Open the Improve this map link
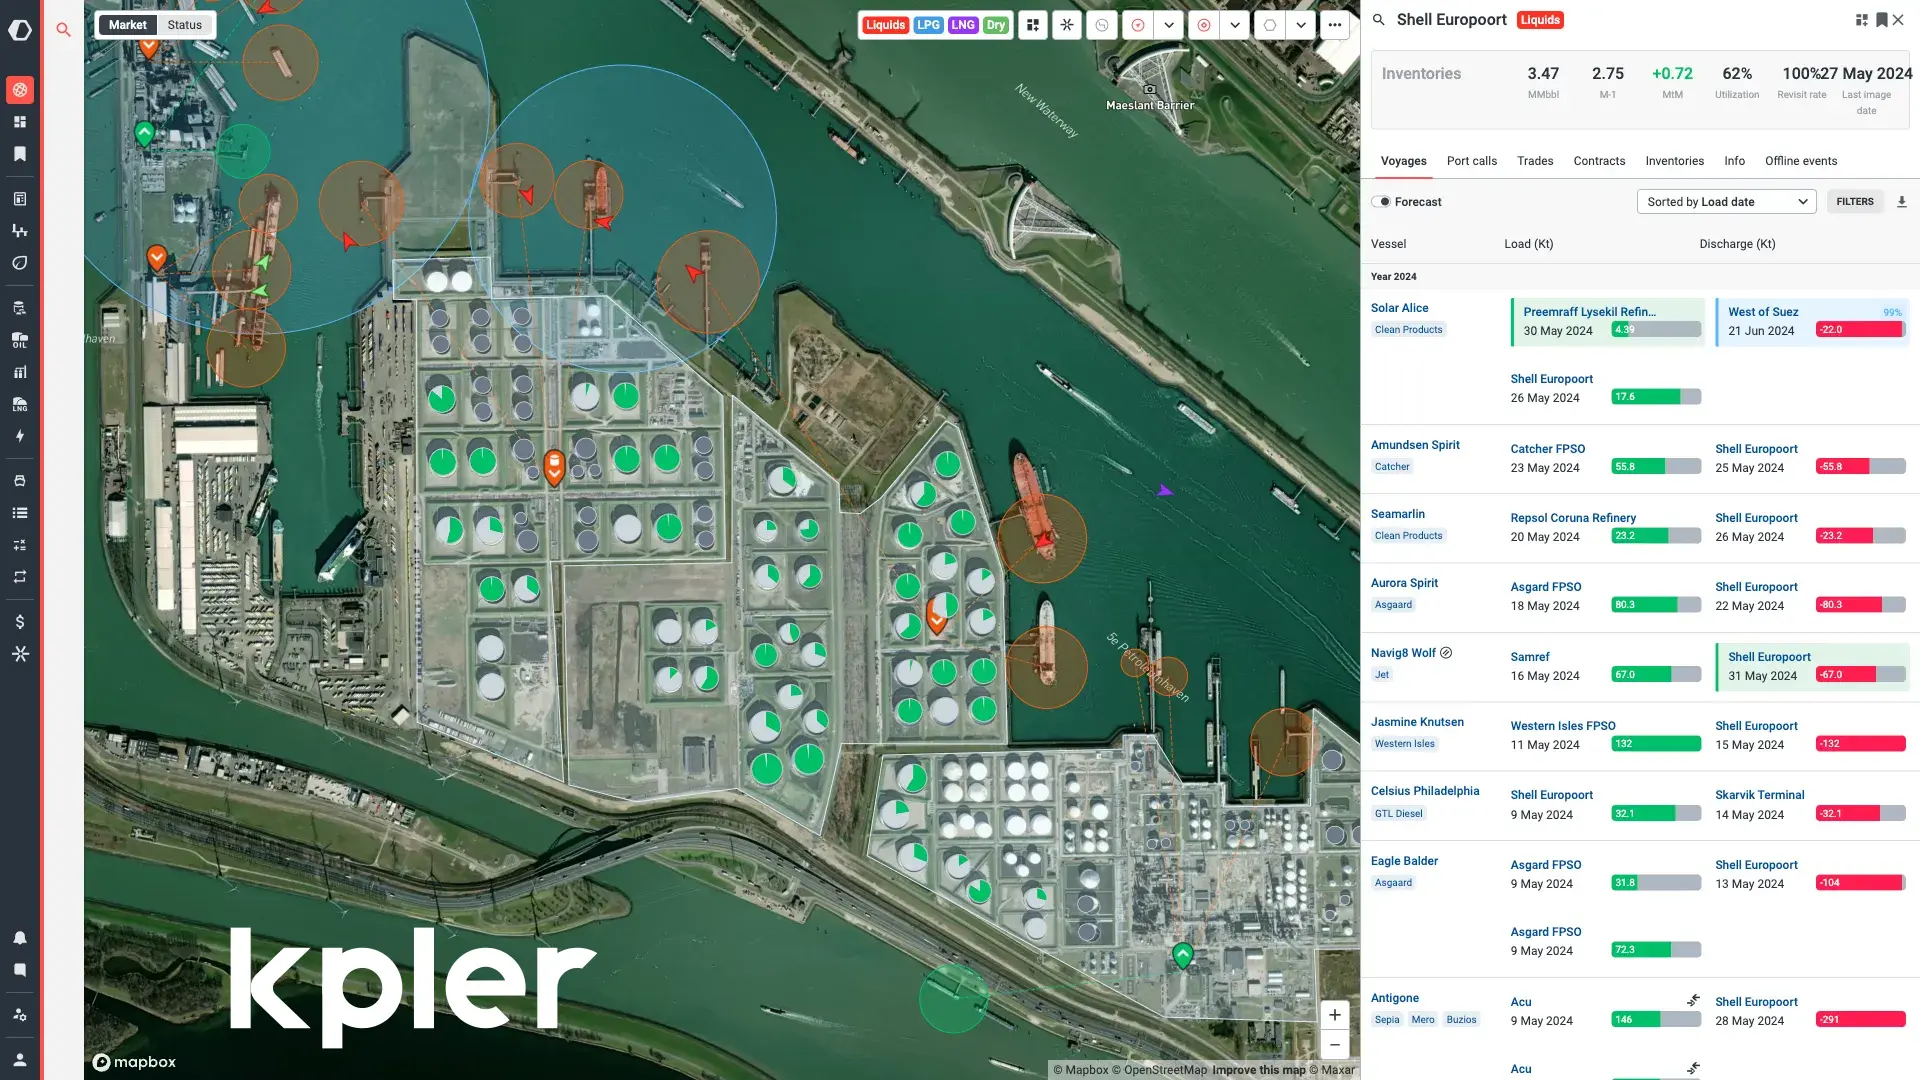 pyautogui.click(x=1259, y=1070)
